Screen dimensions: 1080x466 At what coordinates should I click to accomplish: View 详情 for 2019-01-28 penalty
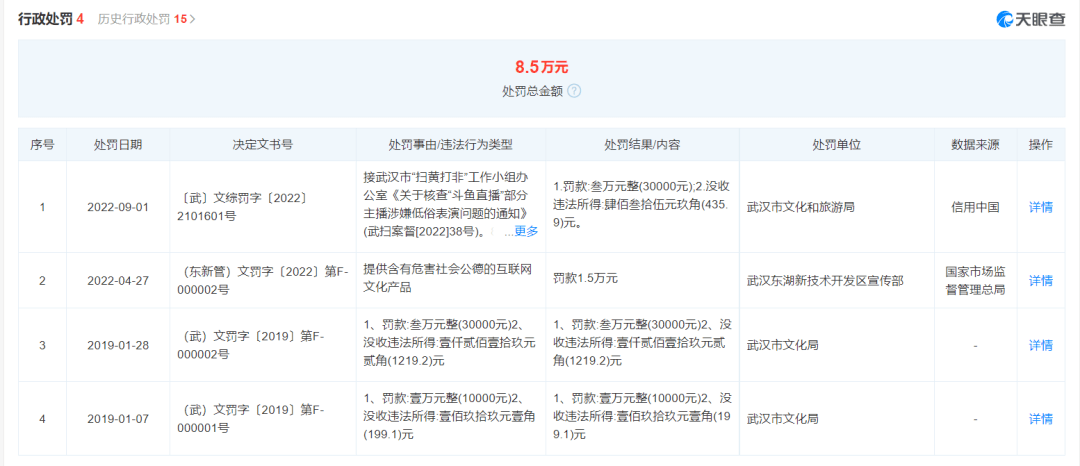(1040, 345)
